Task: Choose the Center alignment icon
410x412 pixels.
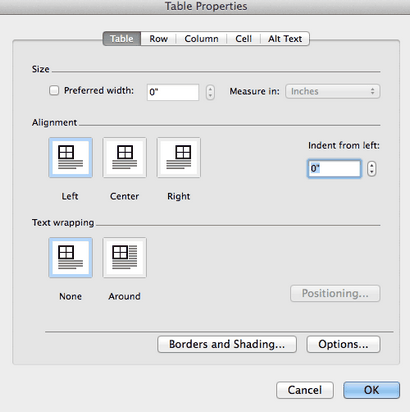Action: pos(125,158)
